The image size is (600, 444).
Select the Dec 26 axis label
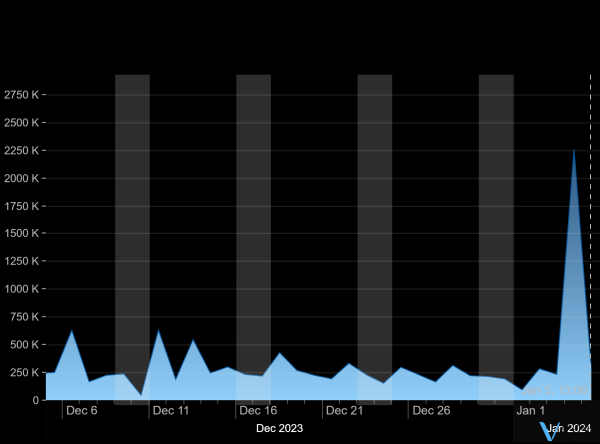pyautogui.click(x=431, y=411)
